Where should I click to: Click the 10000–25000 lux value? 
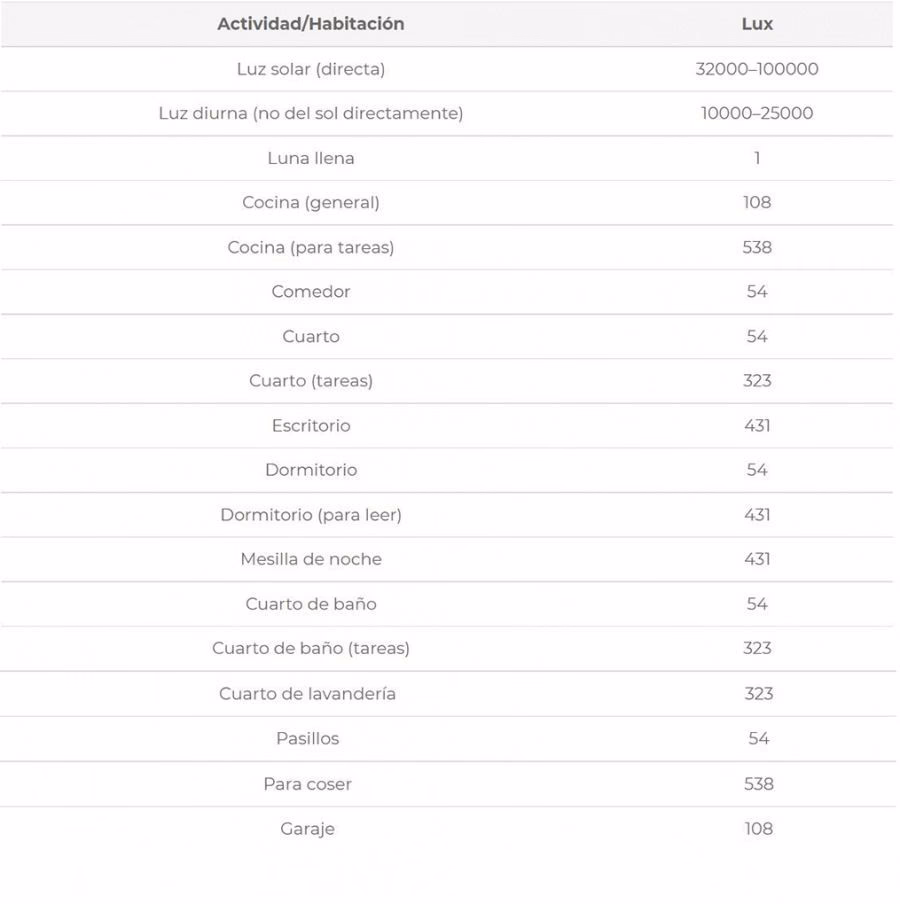coord(757,113)
